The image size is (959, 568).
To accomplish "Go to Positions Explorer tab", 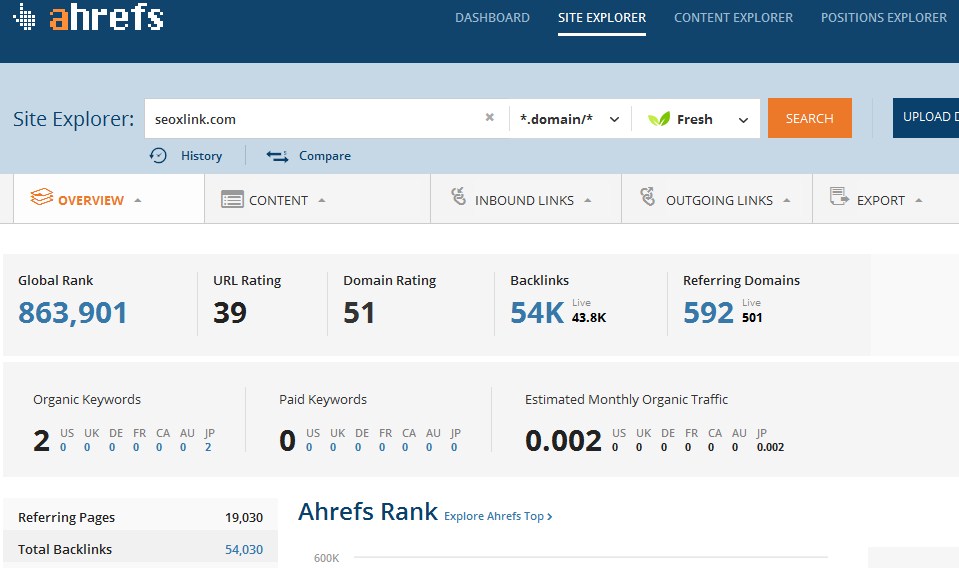I will coord(883,18).
